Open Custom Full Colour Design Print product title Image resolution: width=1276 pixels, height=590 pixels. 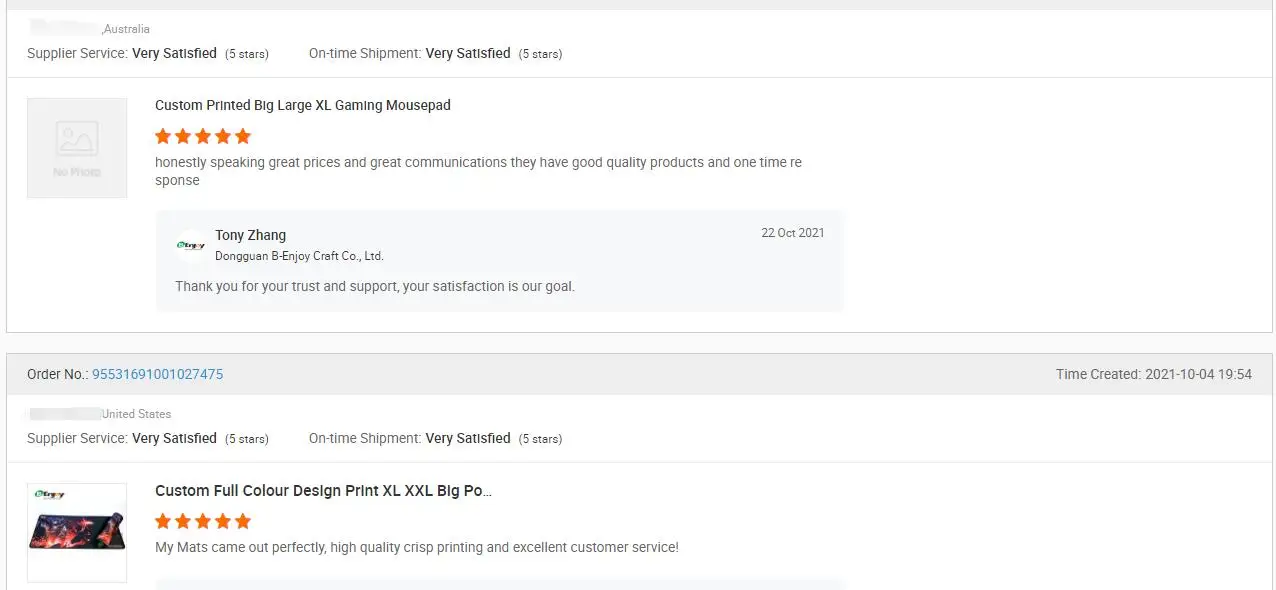[x=323, y=490]
